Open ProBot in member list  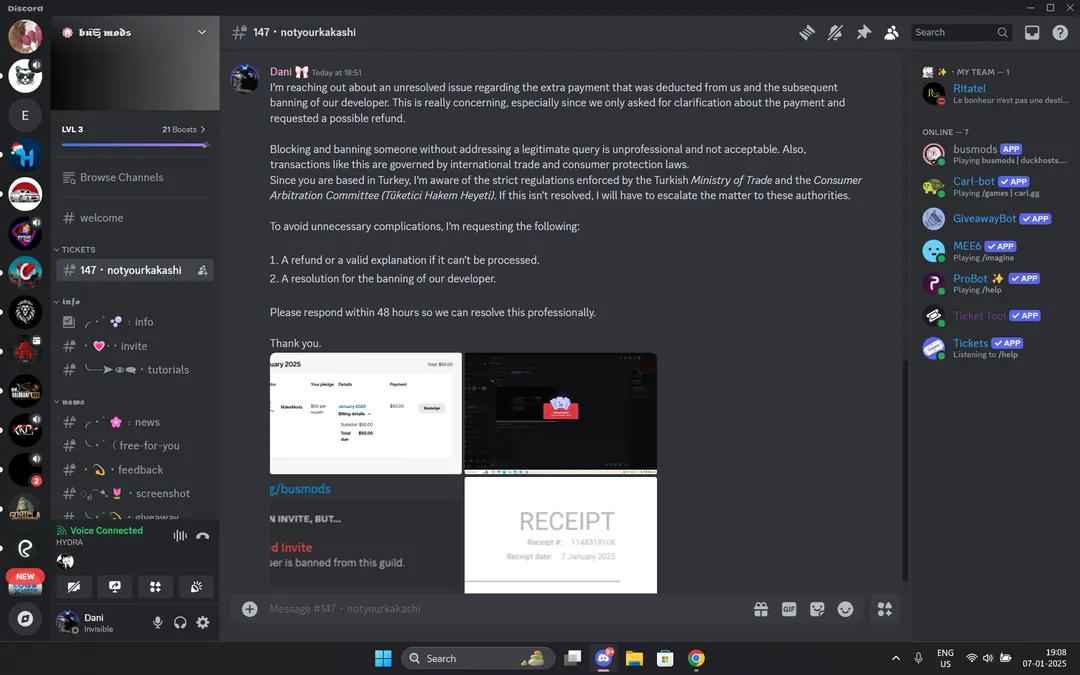994,283
